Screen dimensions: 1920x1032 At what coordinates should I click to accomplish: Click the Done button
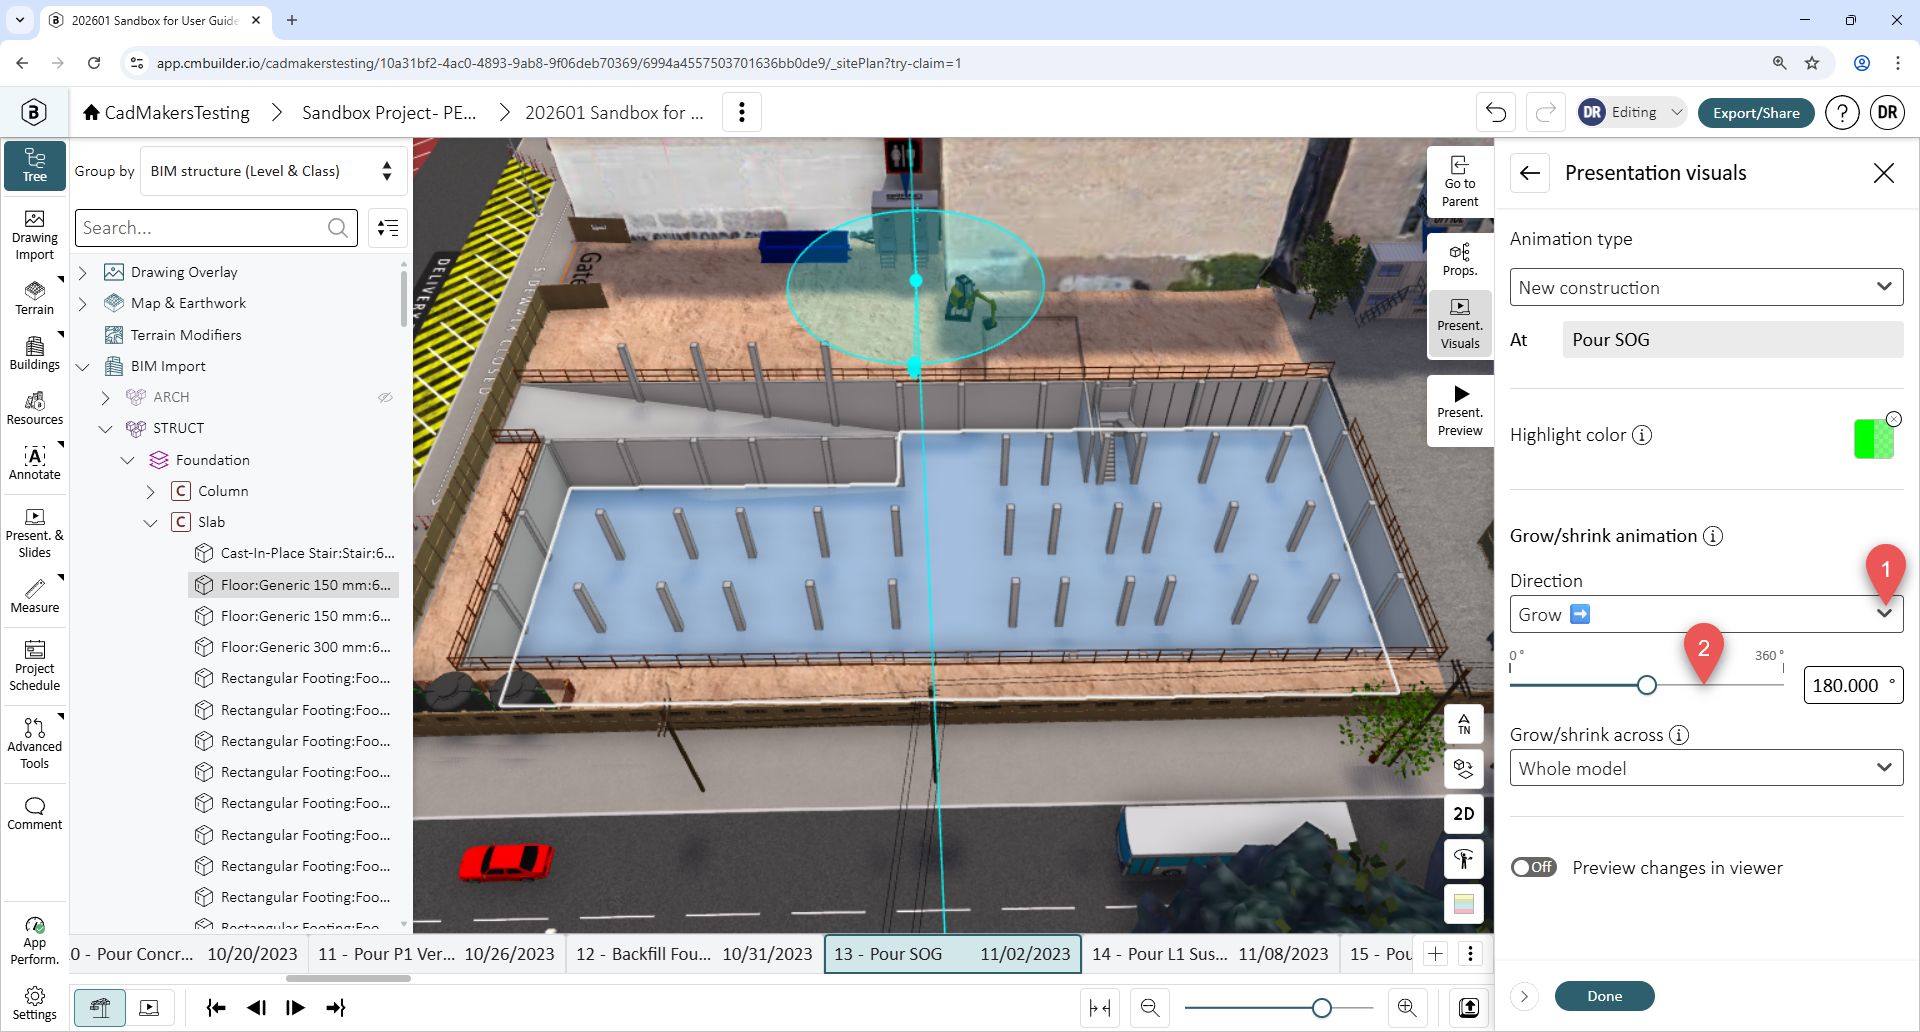point(1604,996)
